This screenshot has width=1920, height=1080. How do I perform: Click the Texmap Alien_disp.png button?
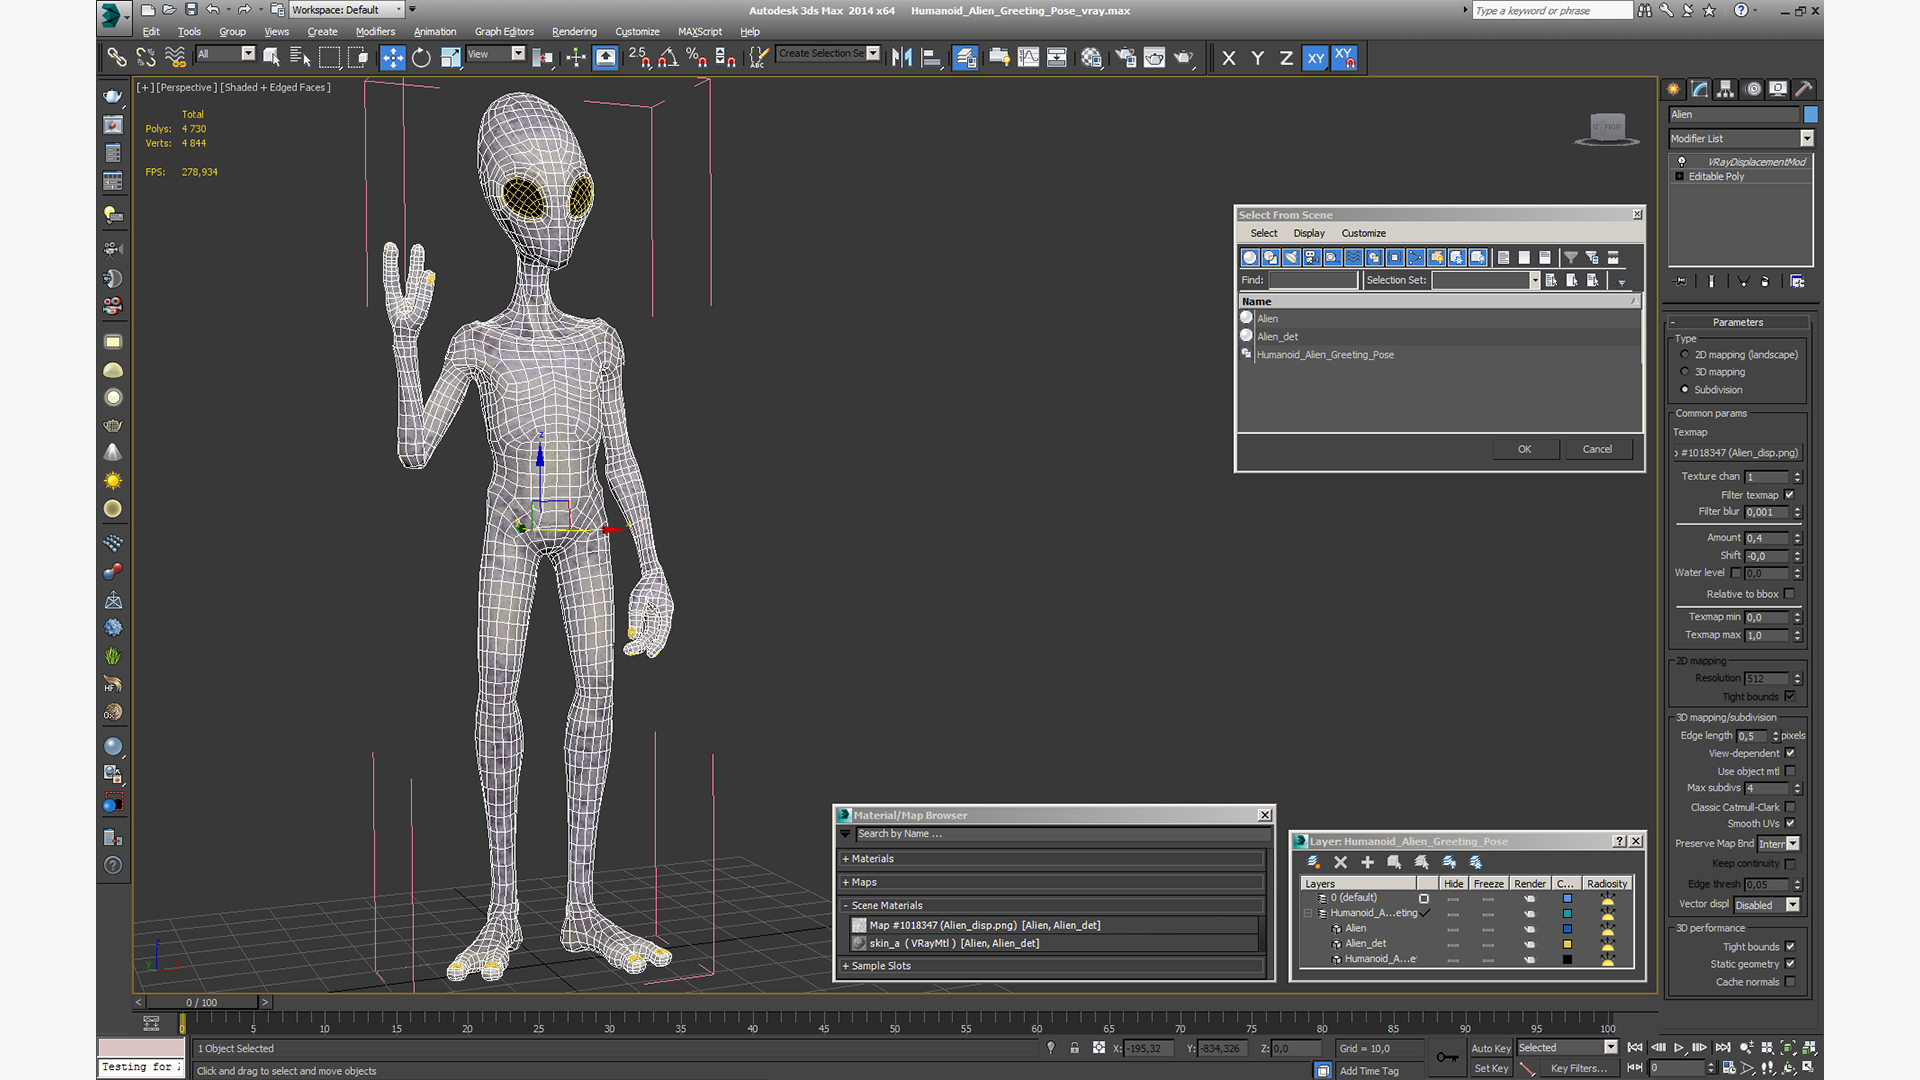point(1739,453)
